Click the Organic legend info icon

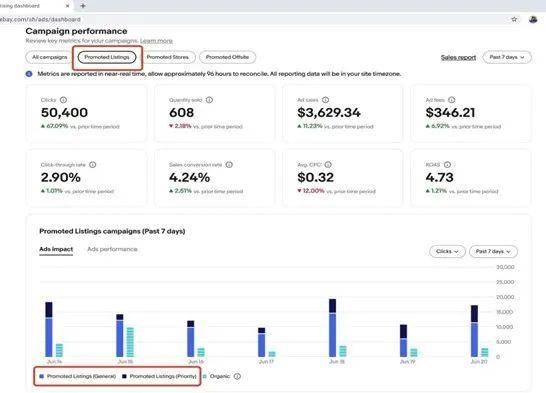[237, 376]
